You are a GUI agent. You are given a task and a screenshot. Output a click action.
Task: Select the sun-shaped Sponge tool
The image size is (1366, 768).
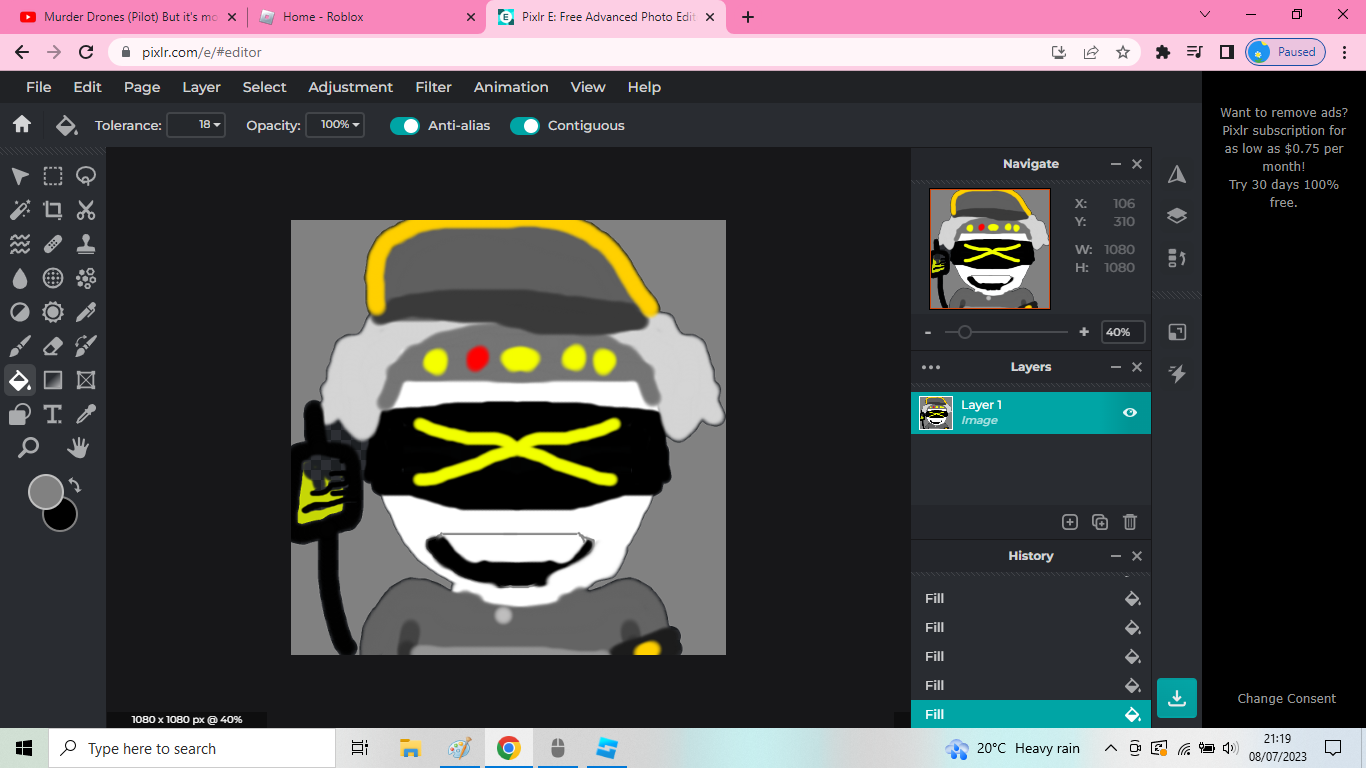click(x=53, y=312)
